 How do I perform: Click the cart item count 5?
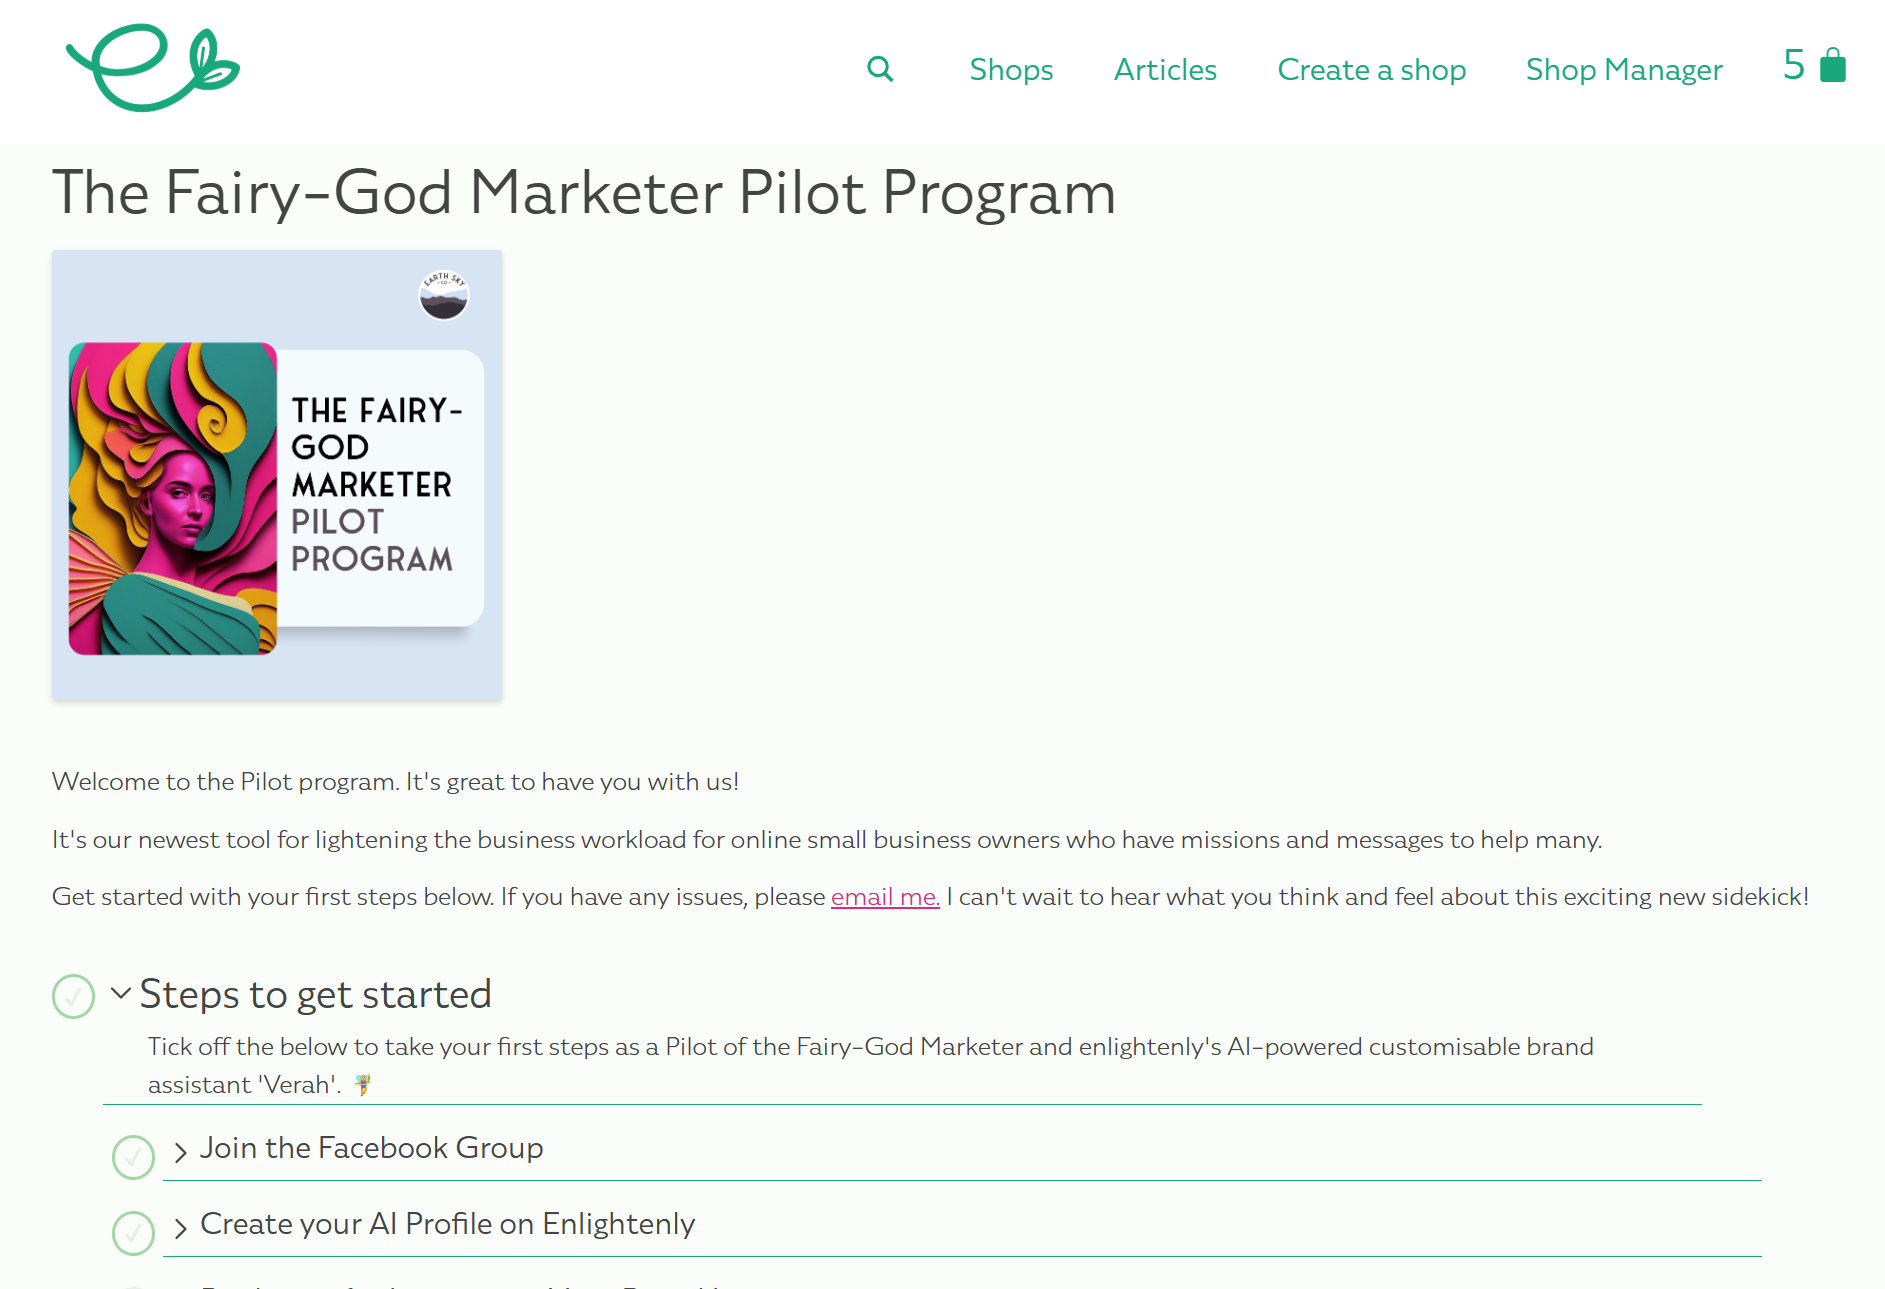point(1794,66)
